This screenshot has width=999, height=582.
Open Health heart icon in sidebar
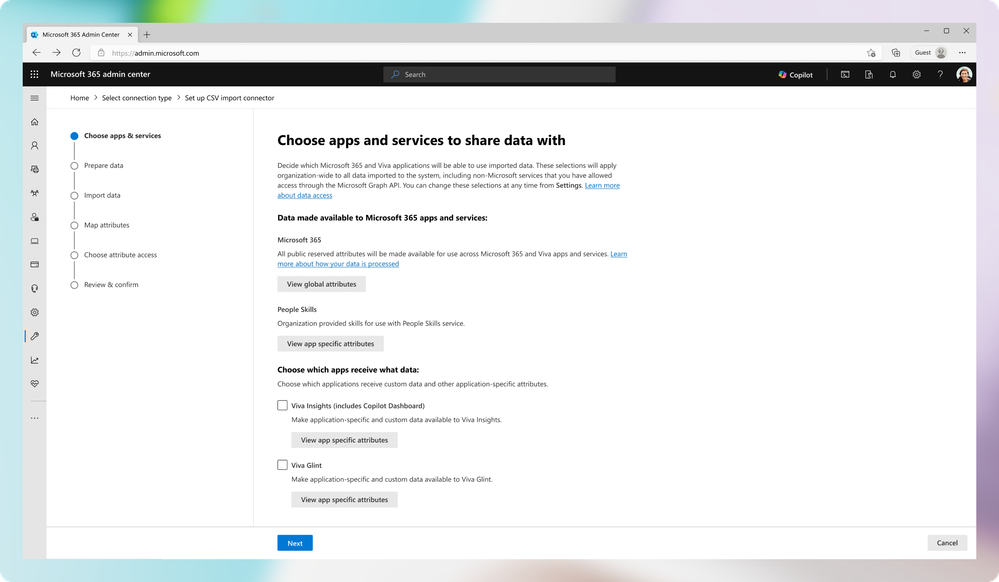click(x=34, y=384)
